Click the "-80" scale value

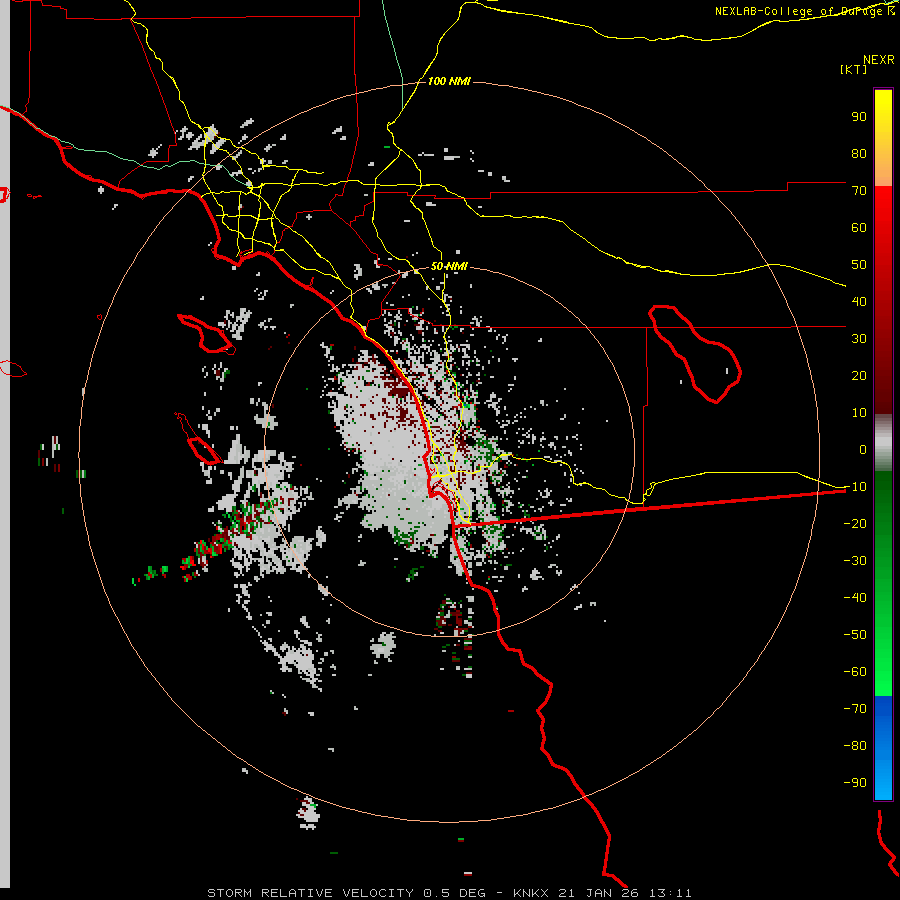[855, 746]
